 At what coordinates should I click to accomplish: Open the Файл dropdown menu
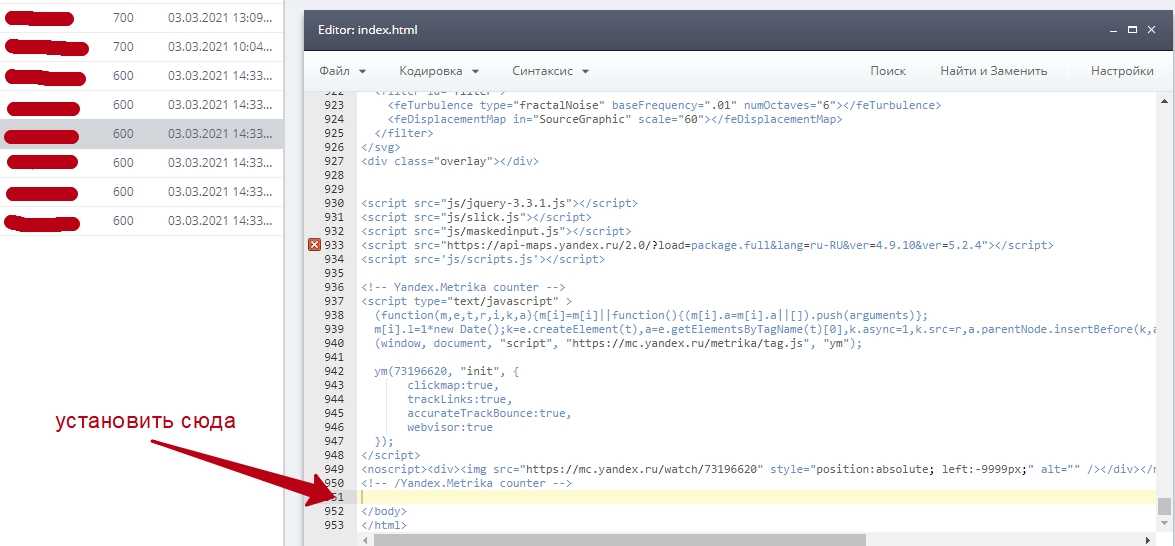click(x=342, y=71)
